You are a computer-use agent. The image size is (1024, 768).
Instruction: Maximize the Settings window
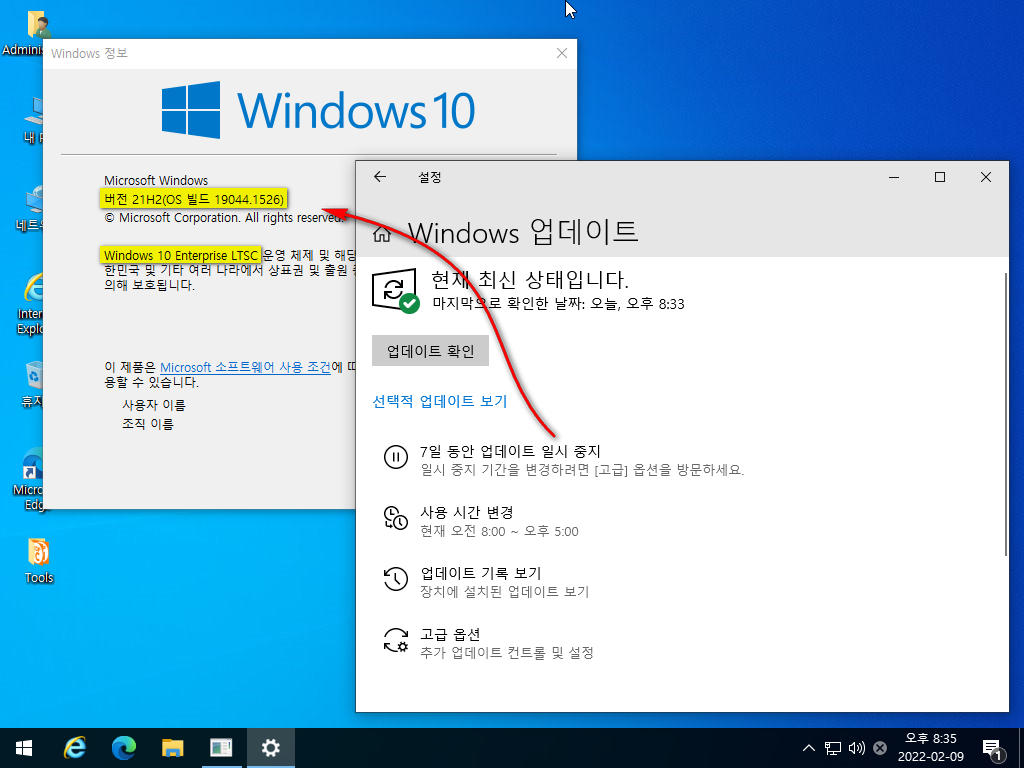(x=940, y=177)
